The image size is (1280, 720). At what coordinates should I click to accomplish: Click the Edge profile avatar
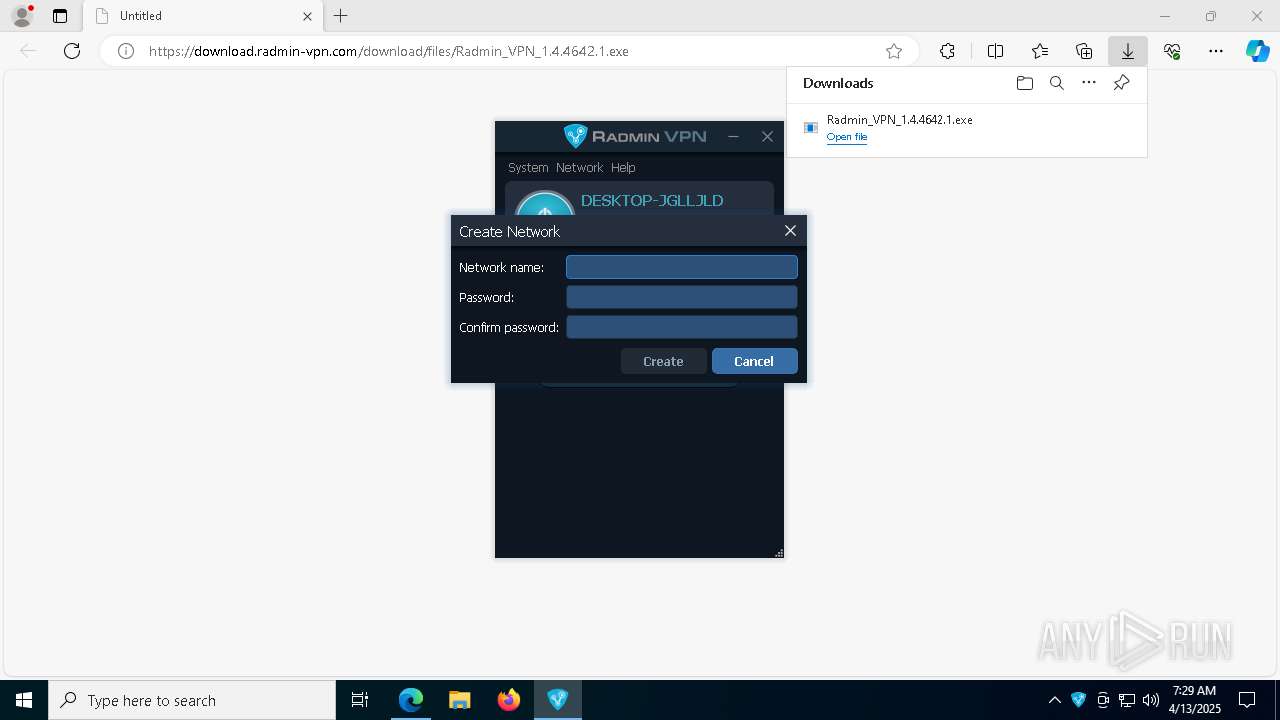click(x=21, y=16)
